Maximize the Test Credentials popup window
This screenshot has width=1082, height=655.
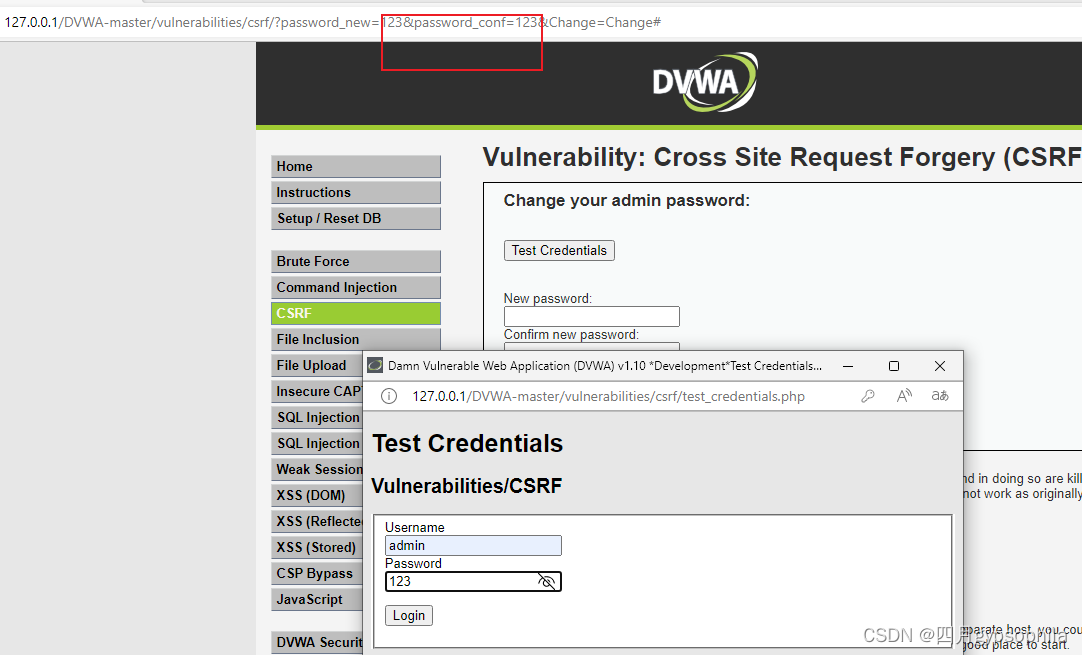(x=894, y=366)
